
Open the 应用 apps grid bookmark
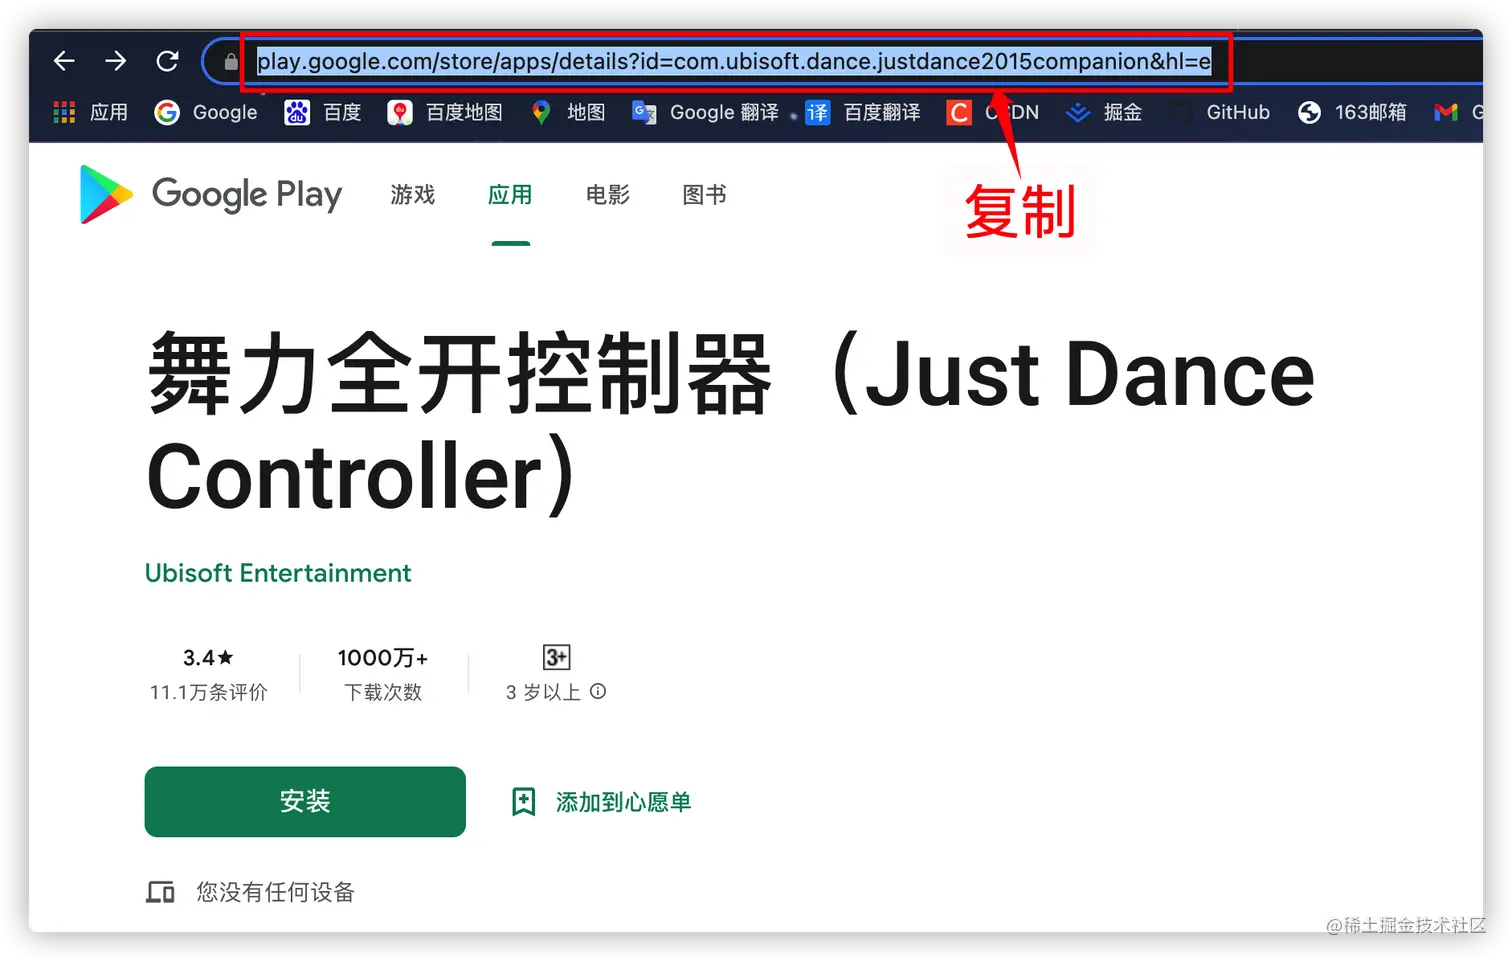point(90,112)
